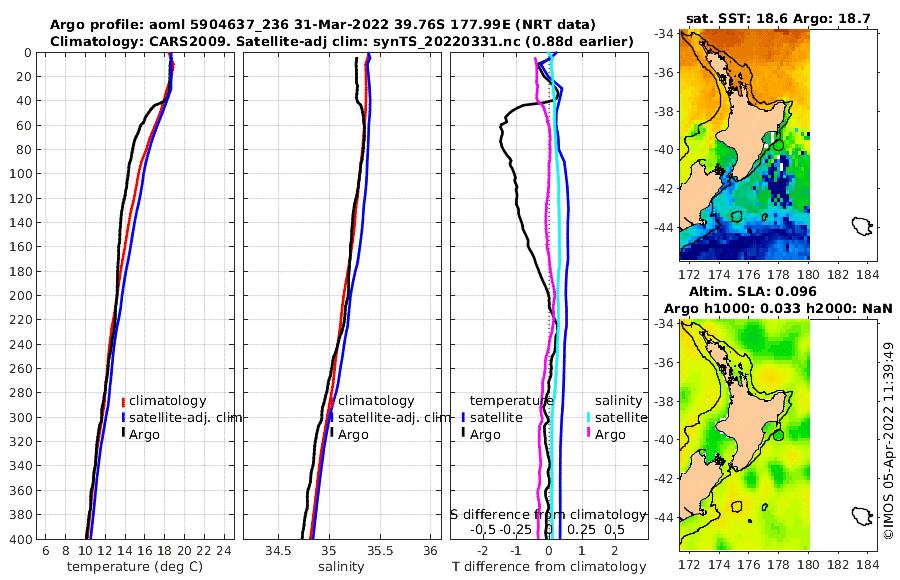The width and height of the screenshot is (900, 580).
Task: Click the Argo float circle on SST map
Action: [x=778, y=145]
